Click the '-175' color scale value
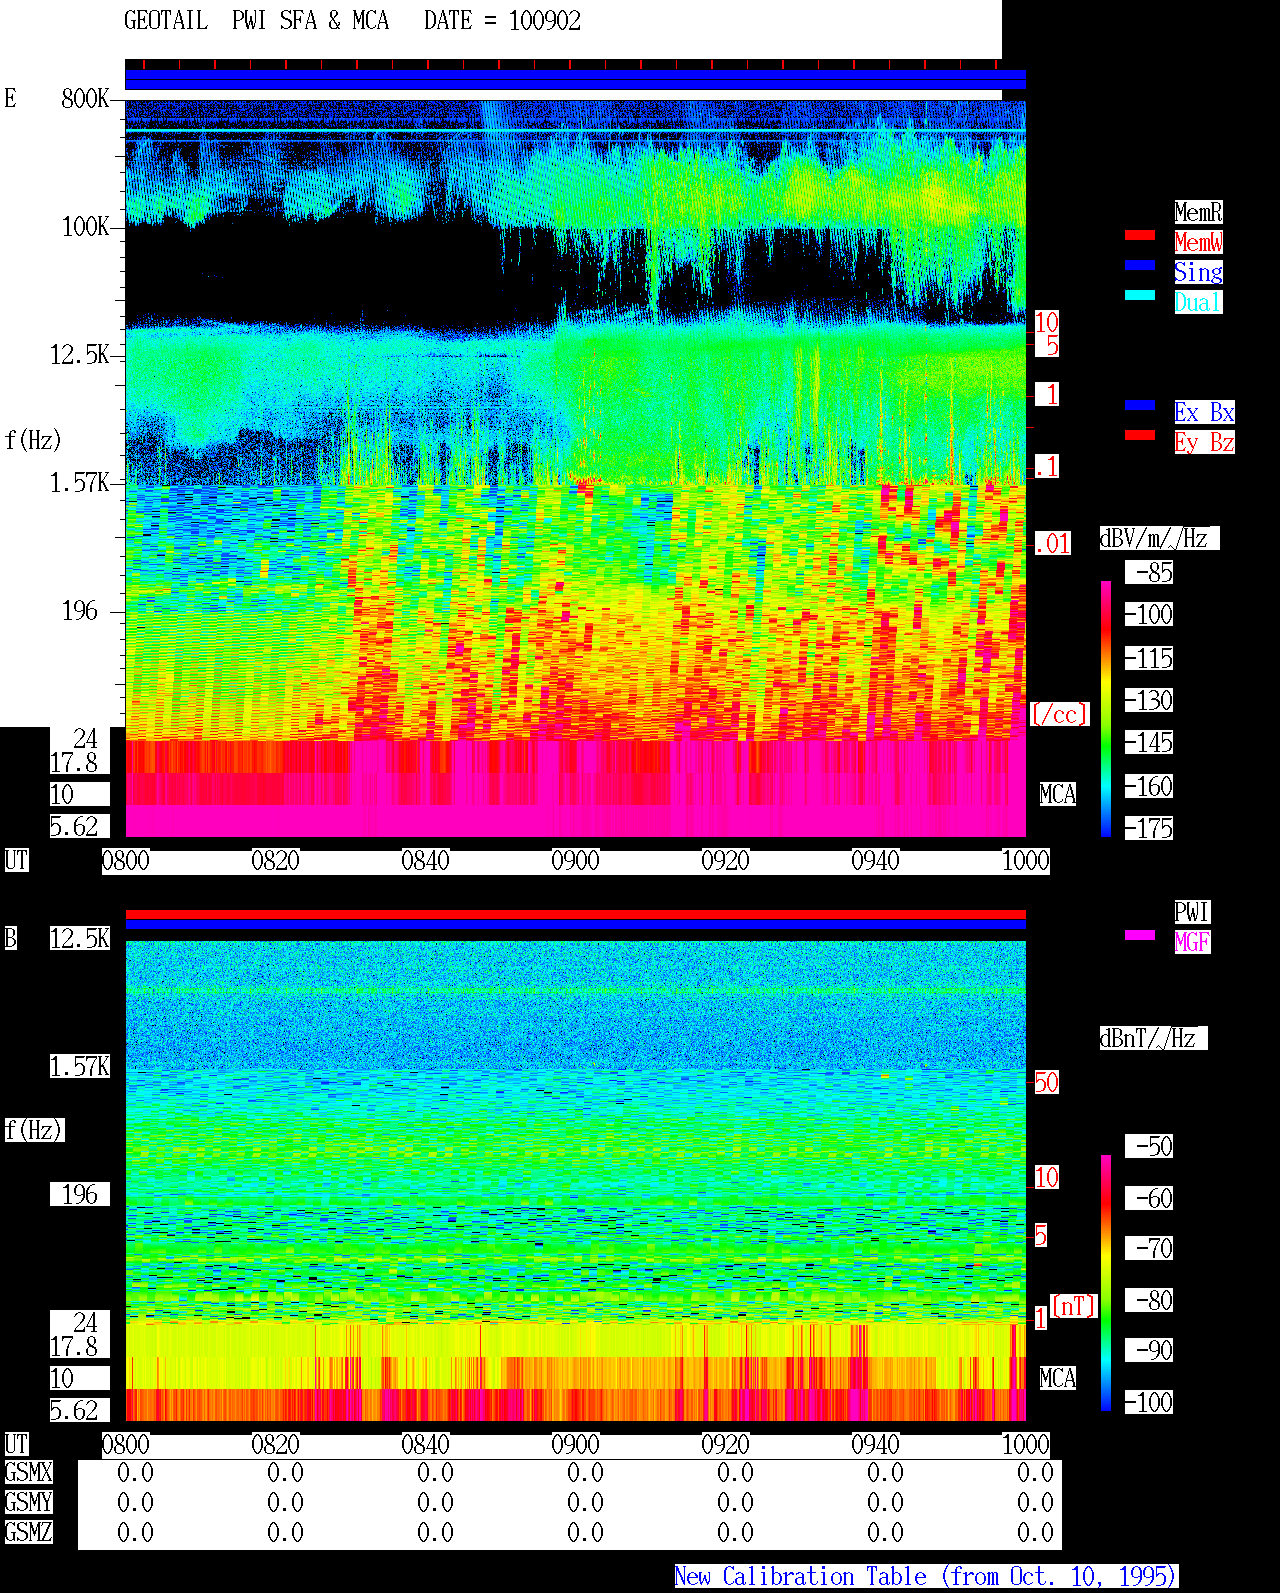1280x1593 pixels. [x=1149, y=828]
